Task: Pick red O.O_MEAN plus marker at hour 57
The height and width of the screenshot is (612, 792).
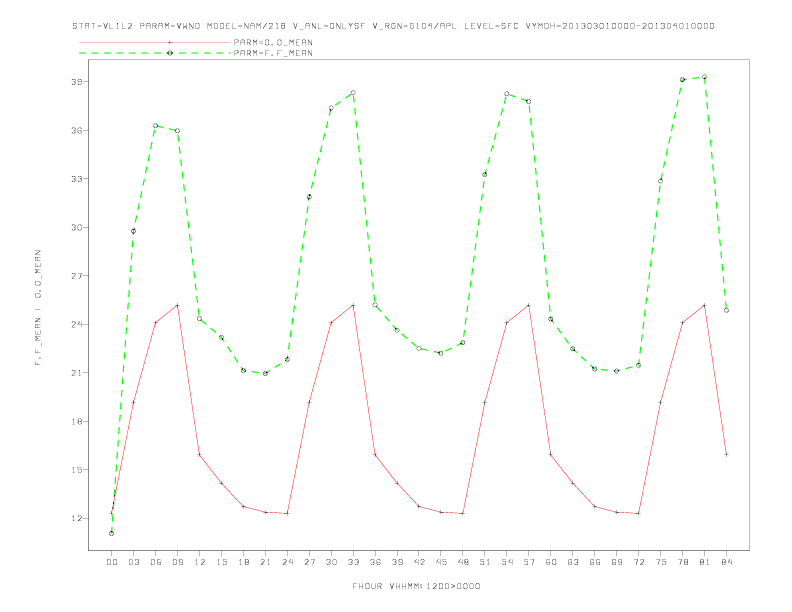Action: [529, 305]
